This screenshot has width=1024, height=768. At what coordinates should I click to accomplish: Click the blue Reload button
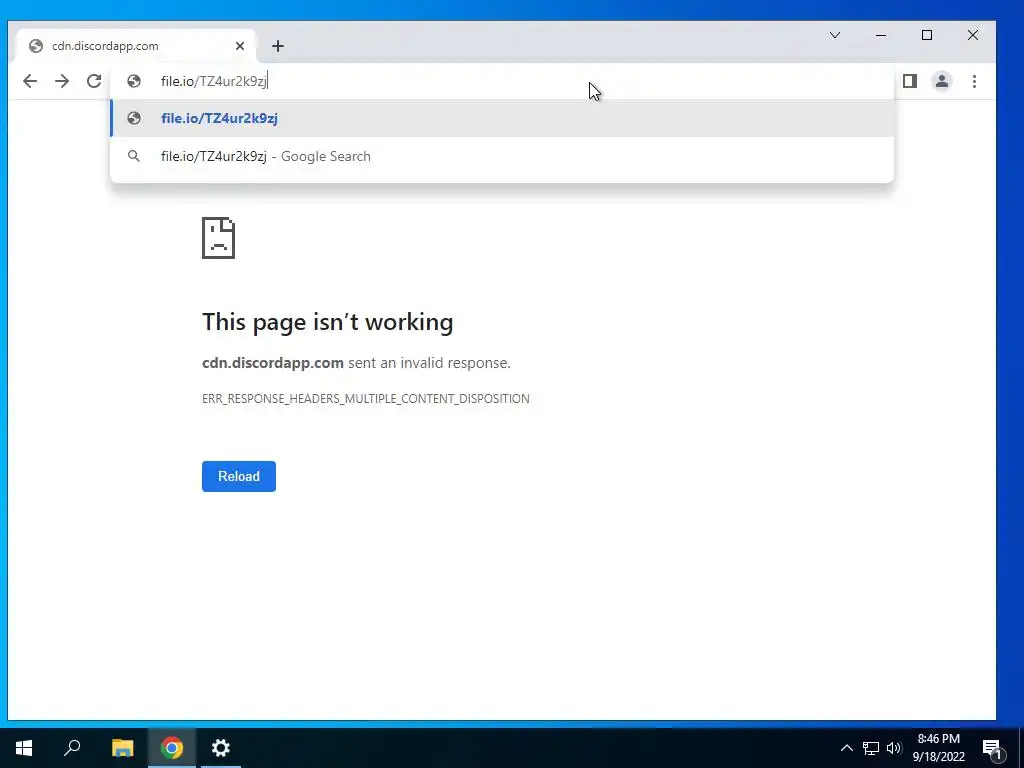[x=239, y=476]
